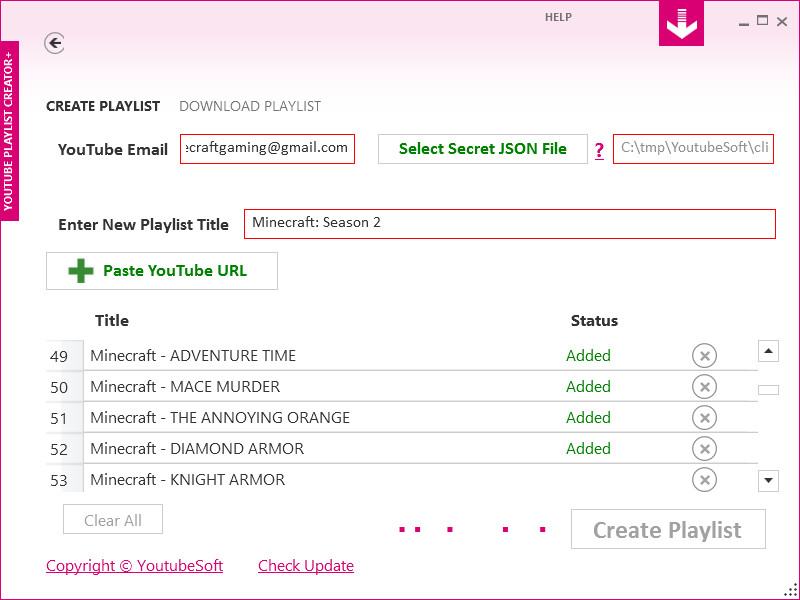Remove Minecraft - KNIGHT ARMOR entry
Viewport: 800px width, 600px height.
click(704, 480)
